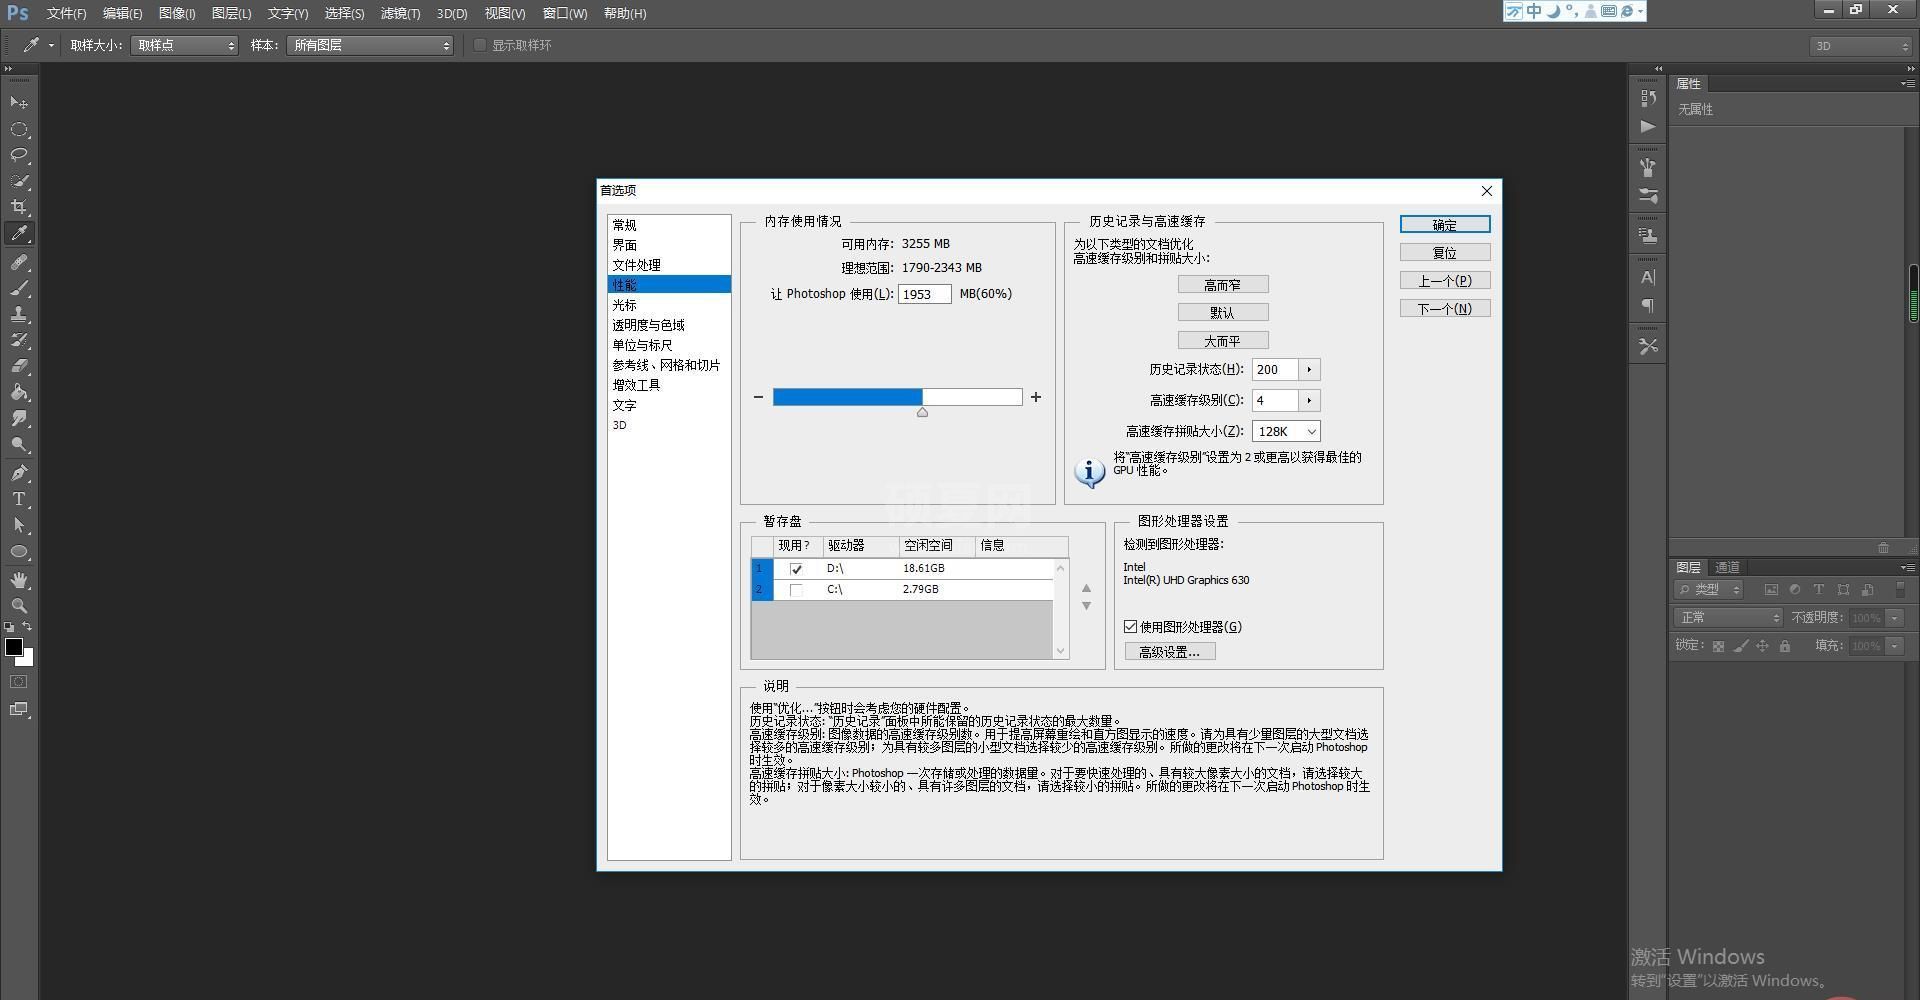This screenshot has width=1920, height=1000.
Task: Uncheck the D:\ scratch disk checkbox
Action: tap(796, 569)
